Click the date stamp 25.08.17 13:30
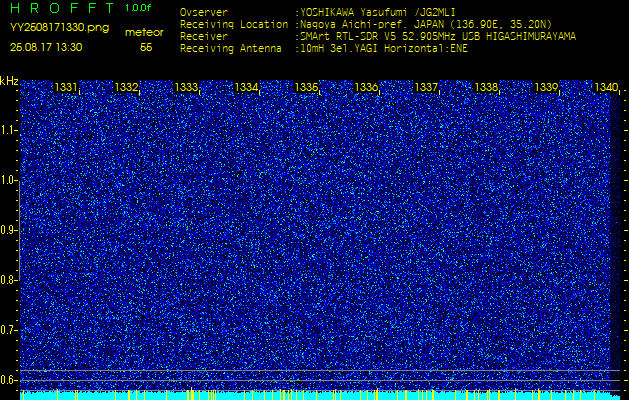 [x=46, y=47]
